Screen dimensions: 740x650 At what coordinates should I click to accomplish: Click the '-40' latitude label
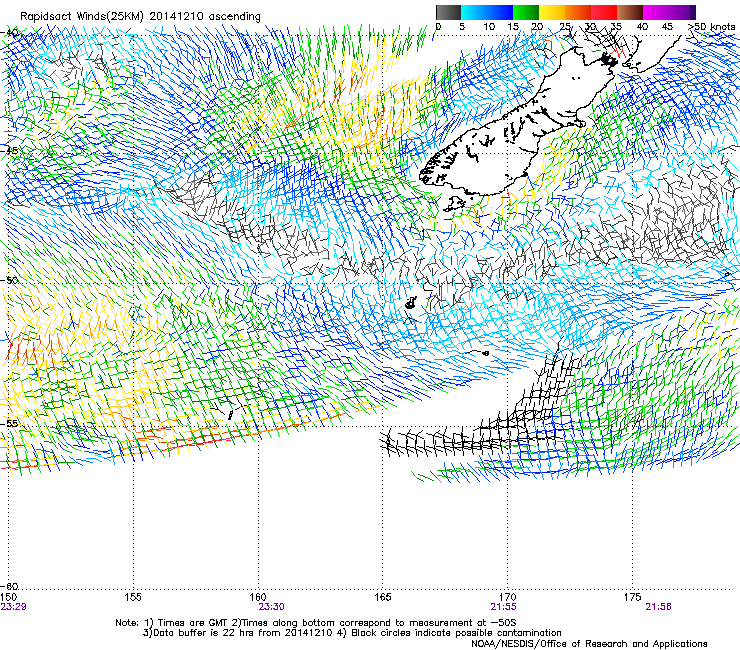10,32
